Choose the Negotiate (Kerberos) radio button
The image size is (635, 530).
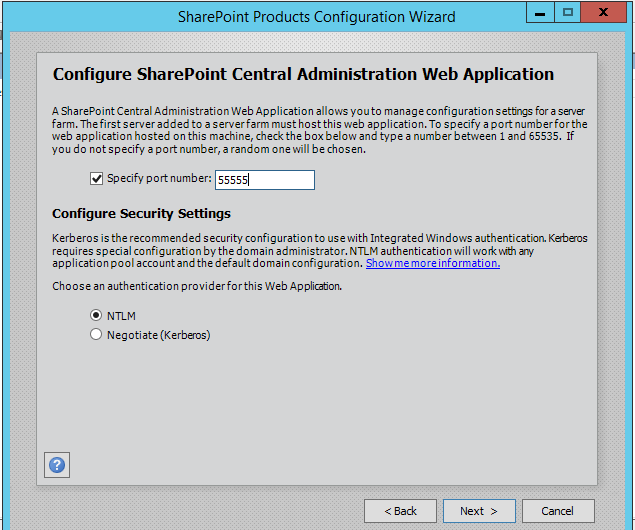96,334
